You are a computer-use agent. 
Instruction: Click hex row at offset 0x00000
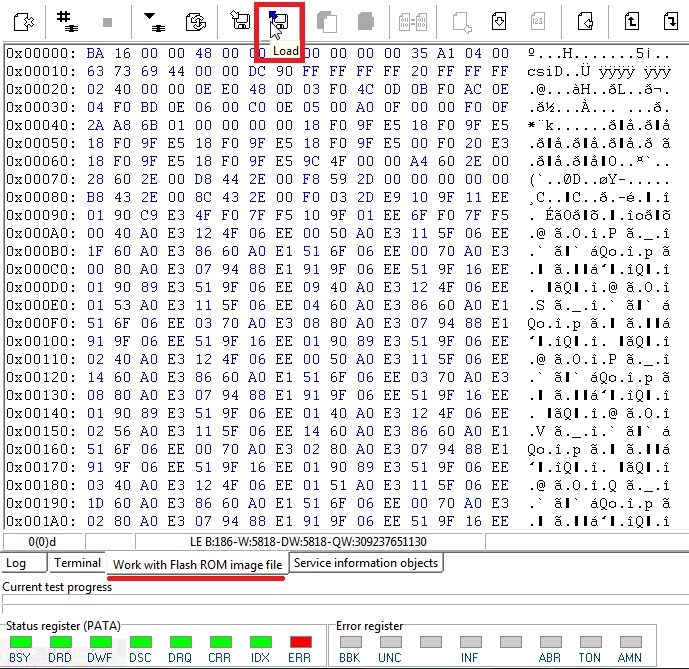(260, 52)
